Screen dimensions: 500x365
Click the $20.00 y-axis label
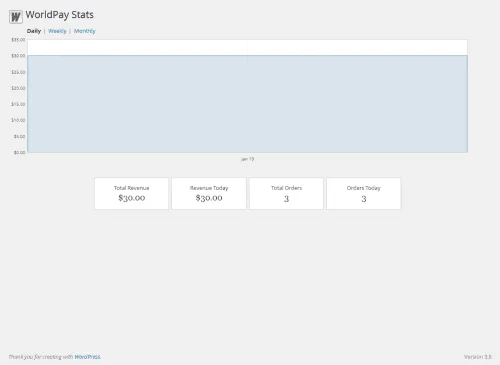click(x=18, y=88)
